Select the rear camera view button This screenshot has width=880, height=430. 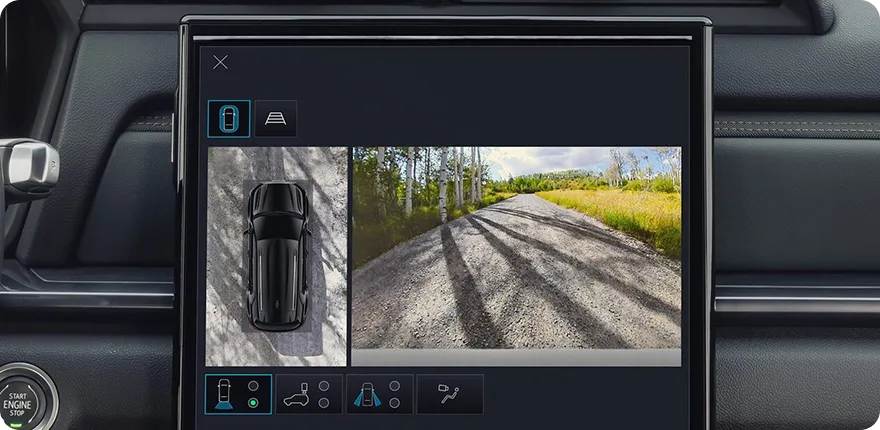[x=238, y=395]
